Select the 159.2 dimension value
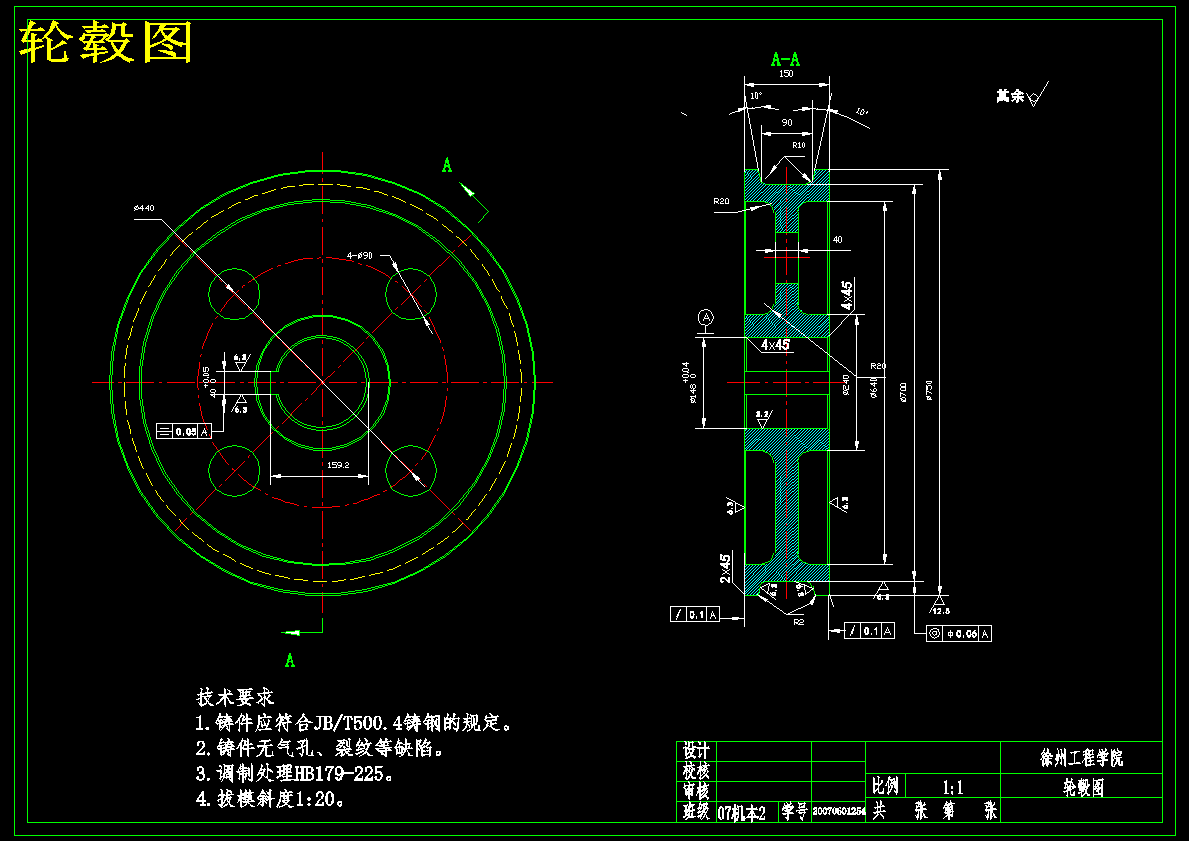Viewport: 1189px width, 841px height. pos(337,465)
